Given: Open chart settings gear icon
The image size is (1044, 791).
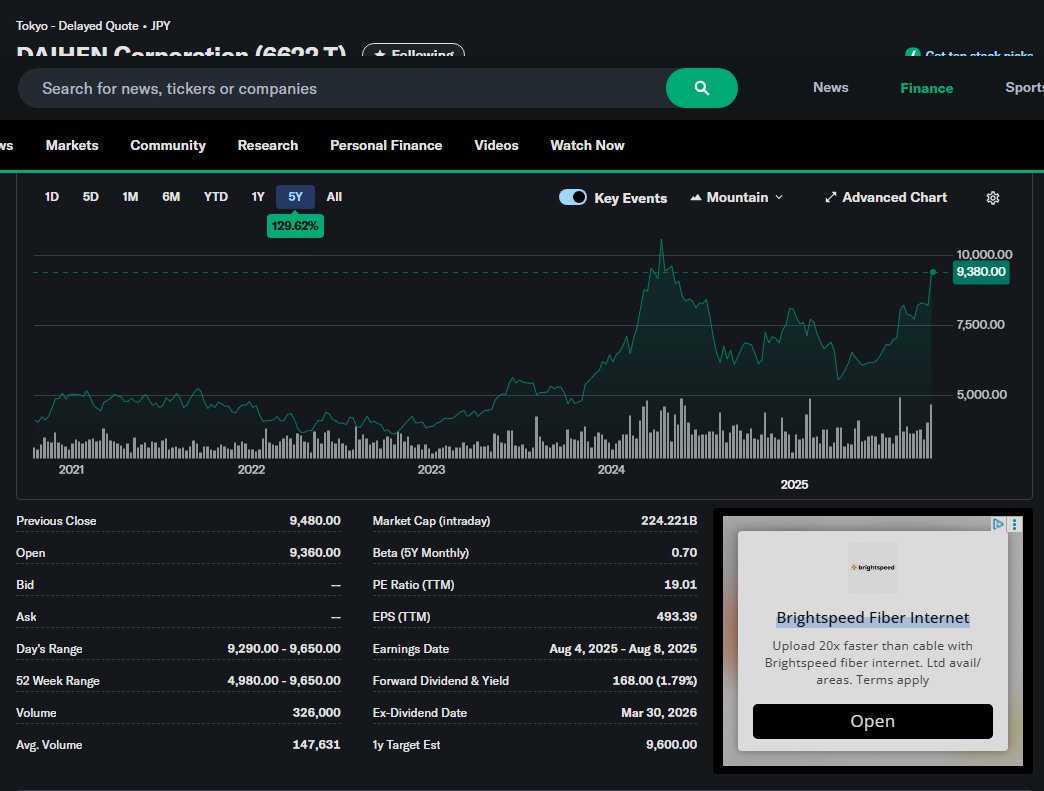Looking at the screenshot, I should [x=993, y=198].
